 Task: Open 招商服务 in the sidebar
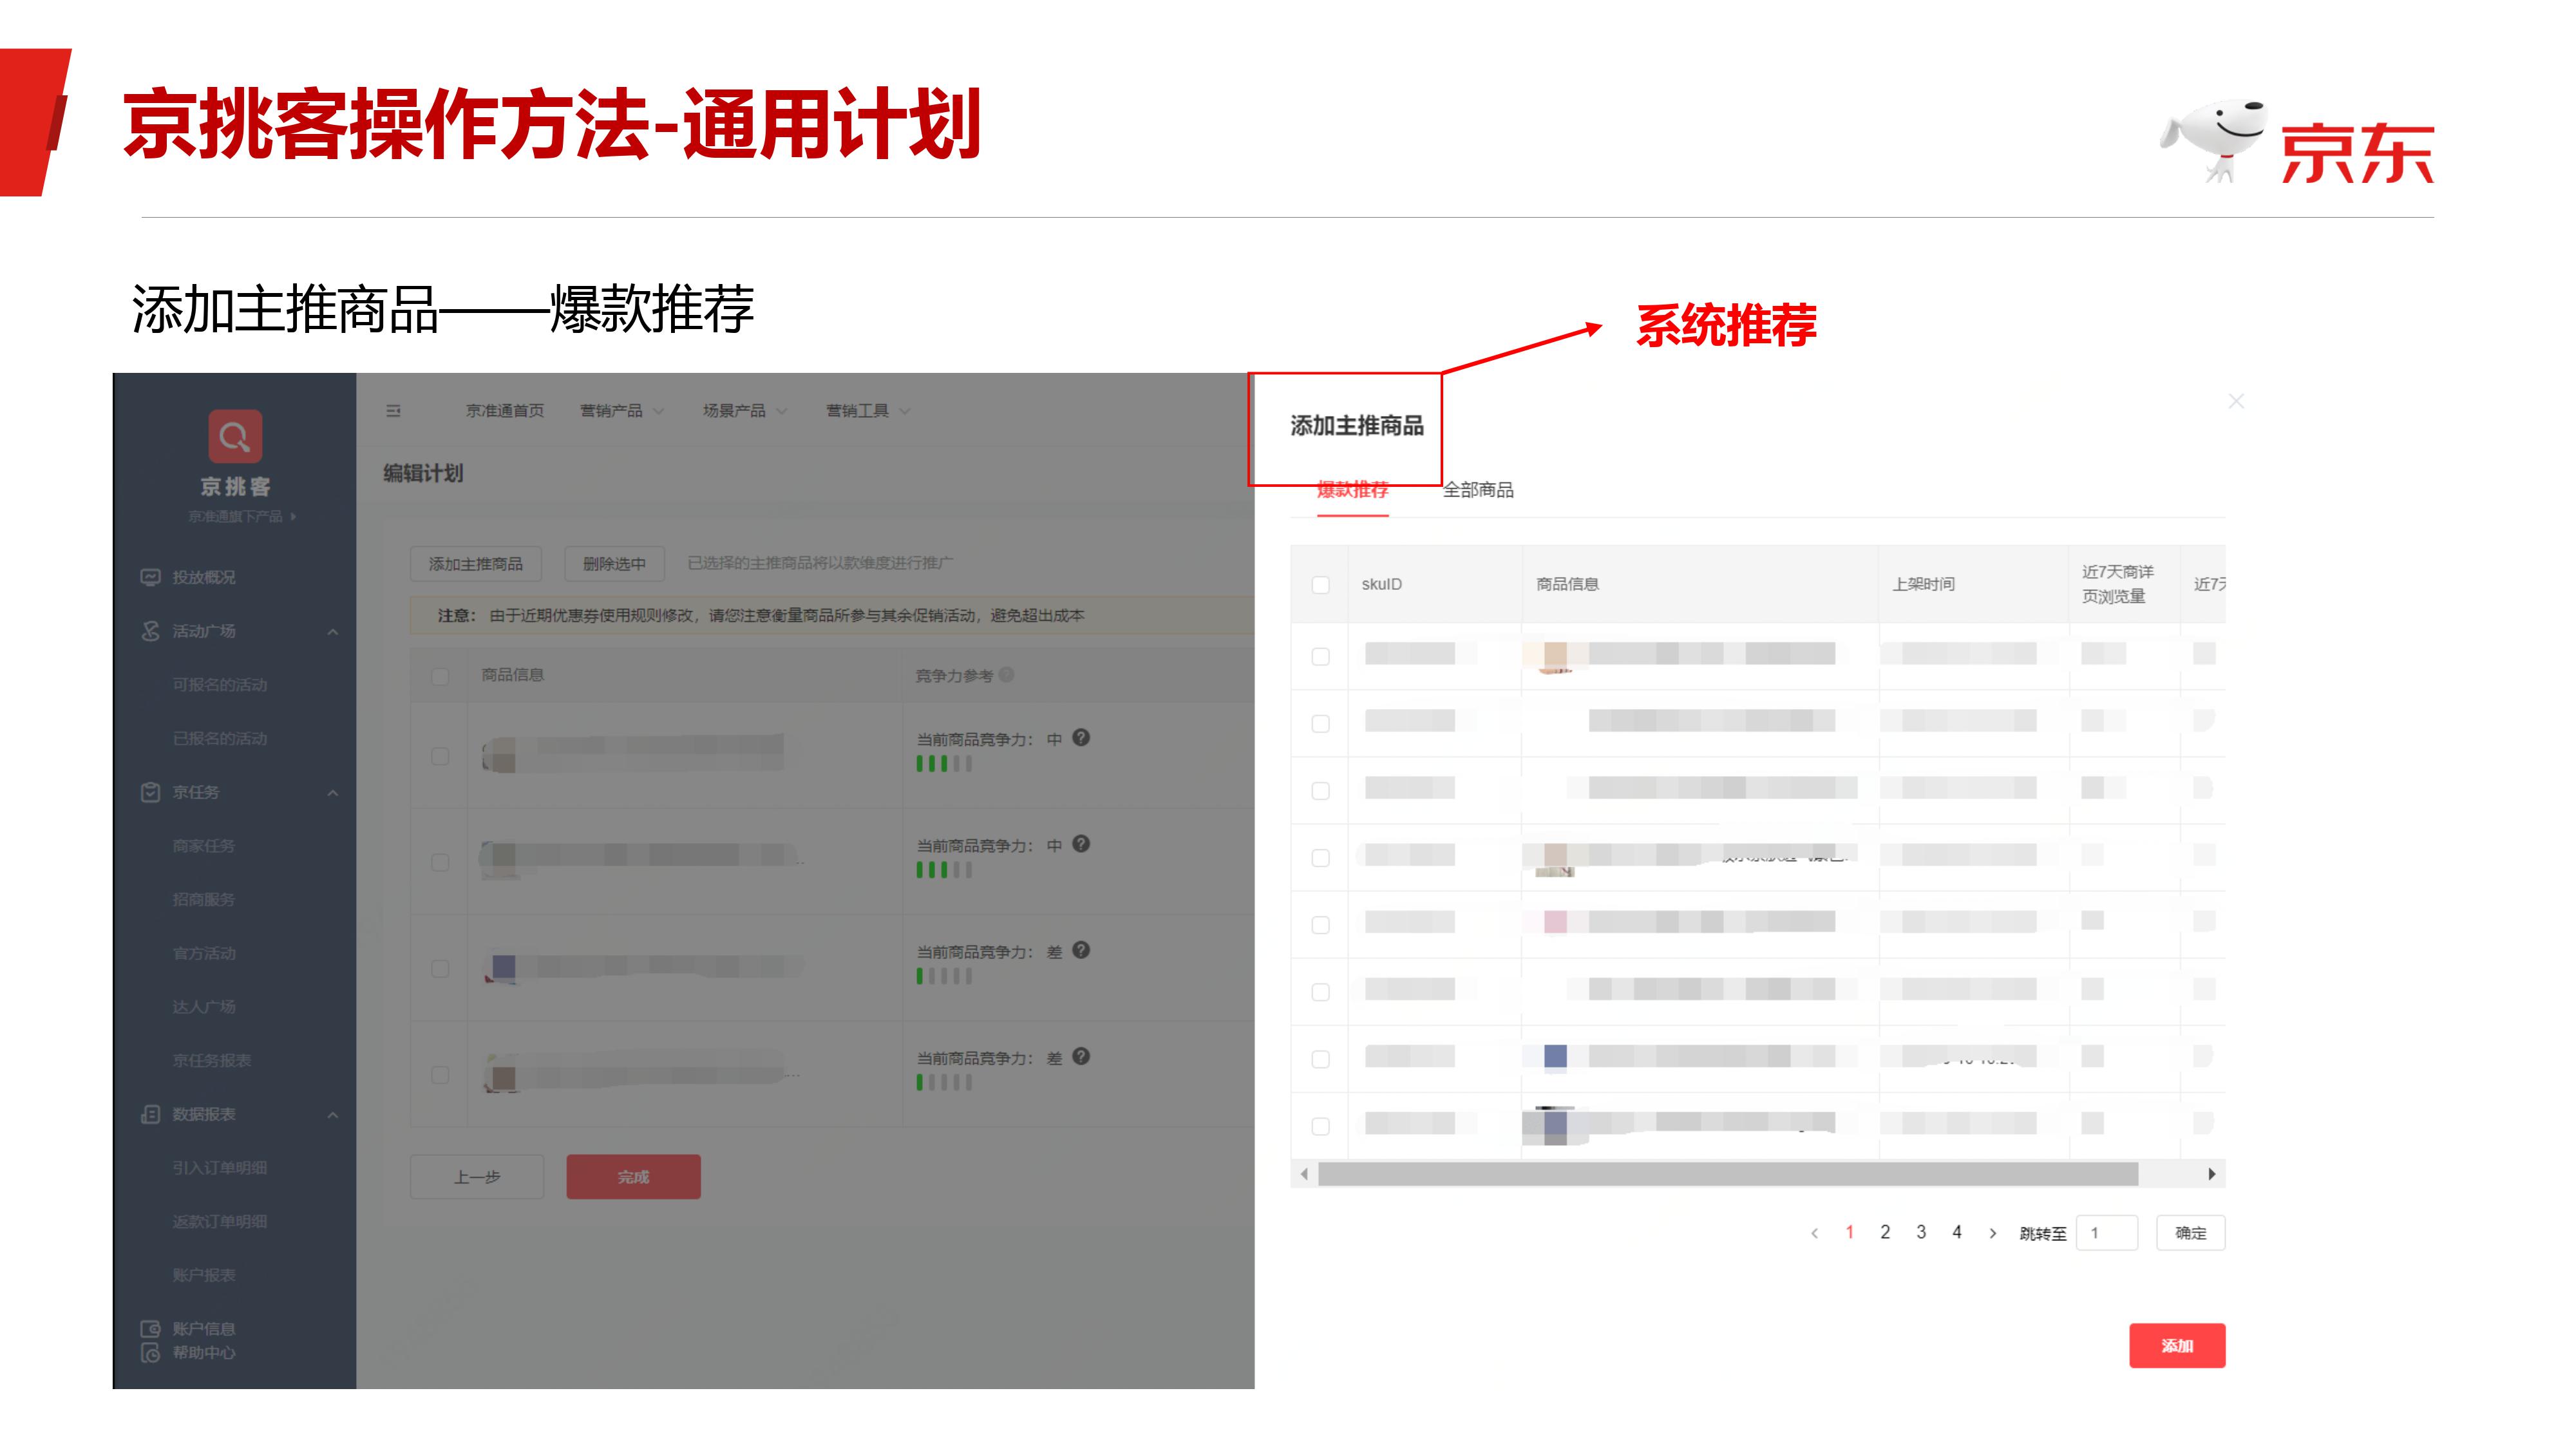204,900
